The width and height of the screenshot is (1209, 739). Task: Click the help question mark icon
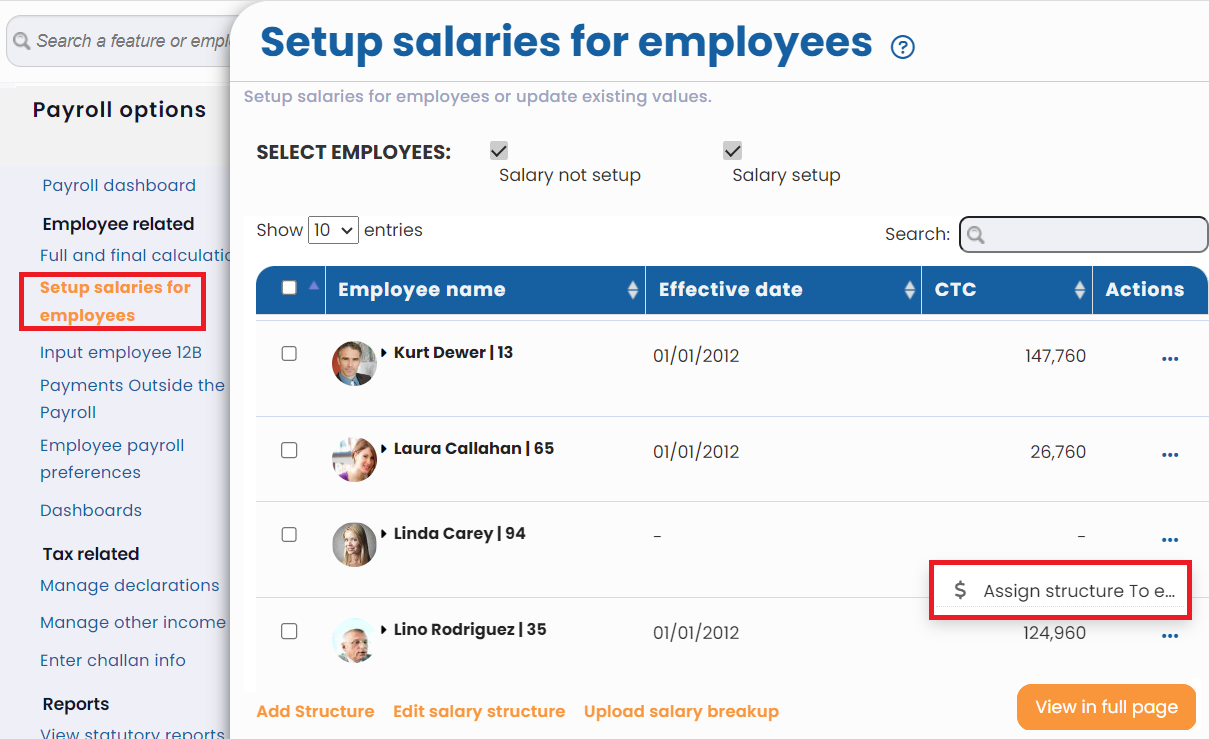coord(903,47)
